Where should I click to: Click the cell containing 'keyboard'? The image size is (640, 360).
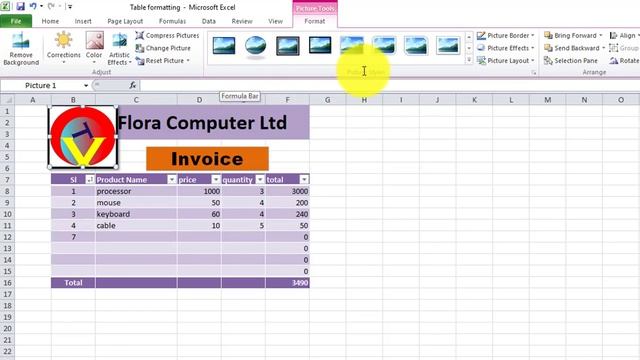pos(136,214)
